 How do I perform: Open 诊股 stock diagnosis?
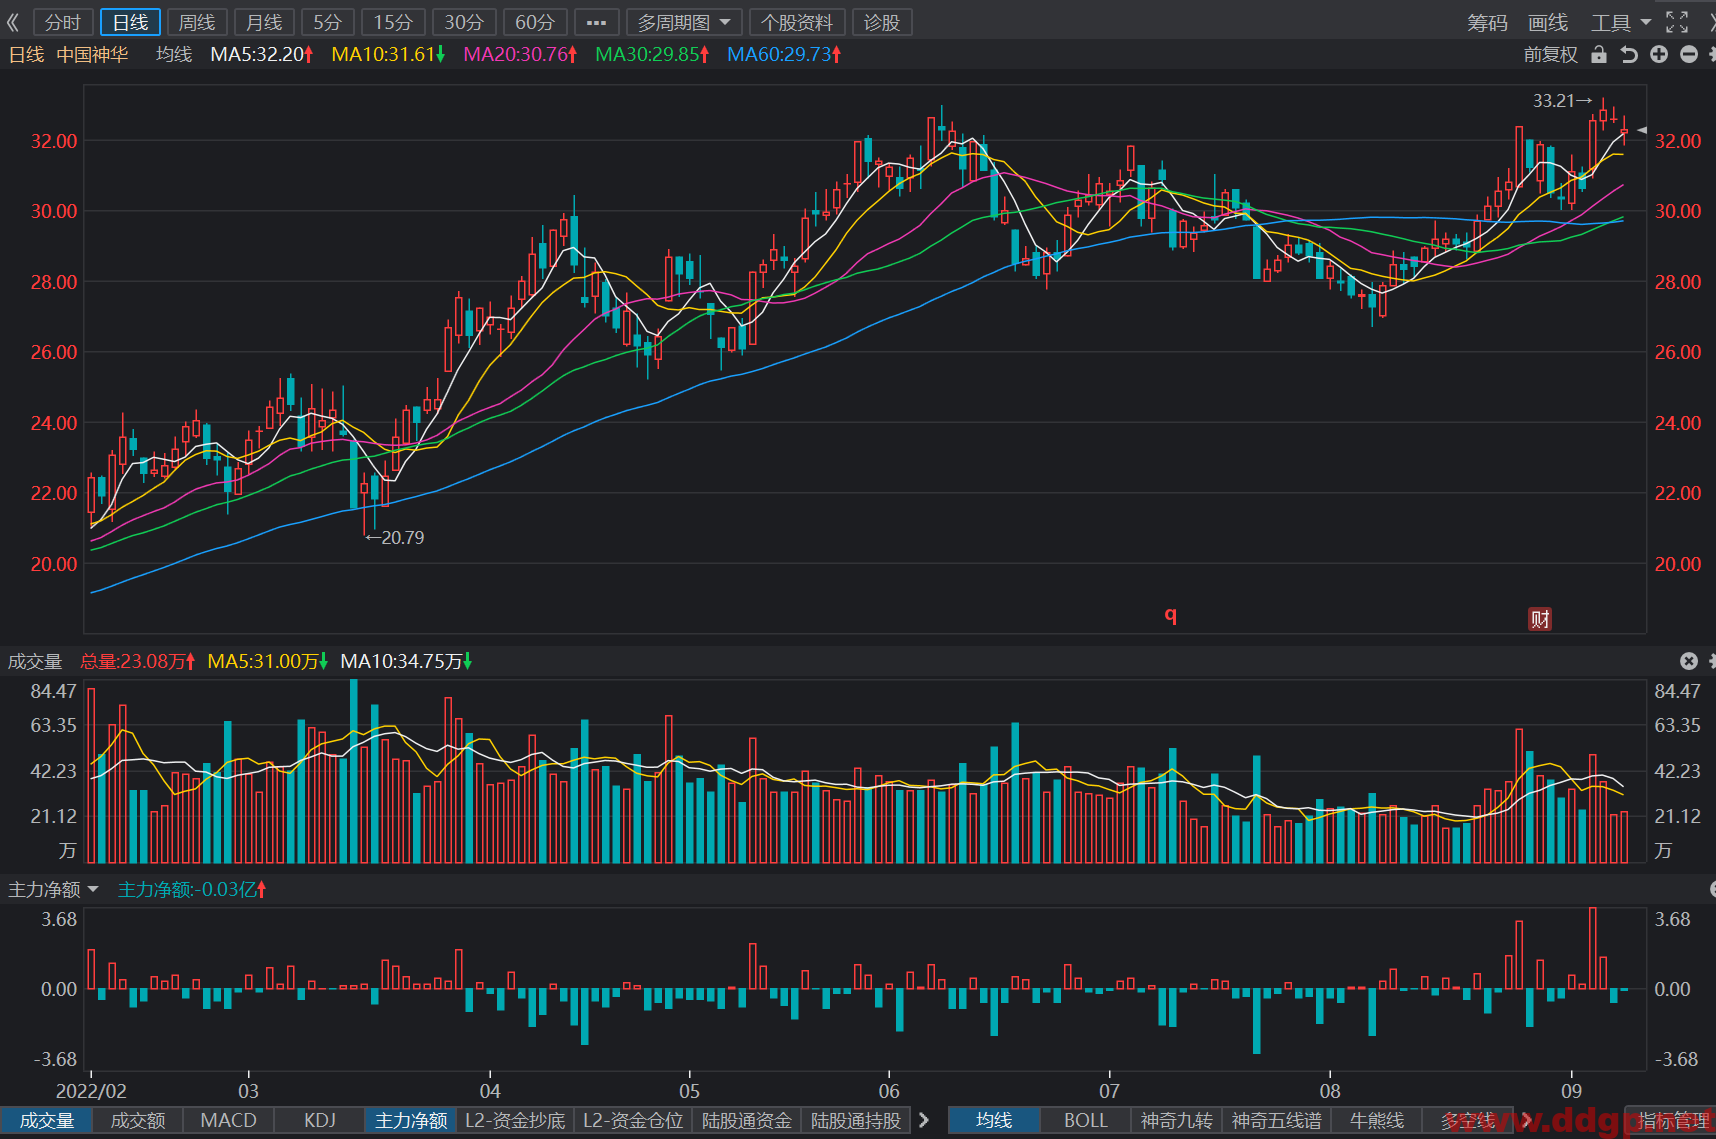(882, 22)
